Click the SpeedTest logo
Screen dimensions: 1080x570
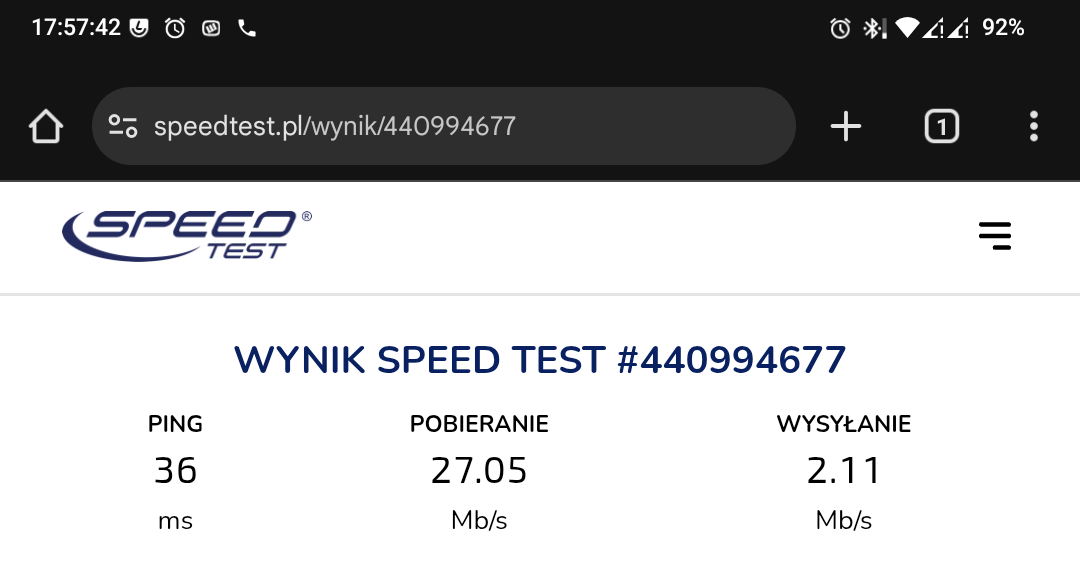[187, 235]
